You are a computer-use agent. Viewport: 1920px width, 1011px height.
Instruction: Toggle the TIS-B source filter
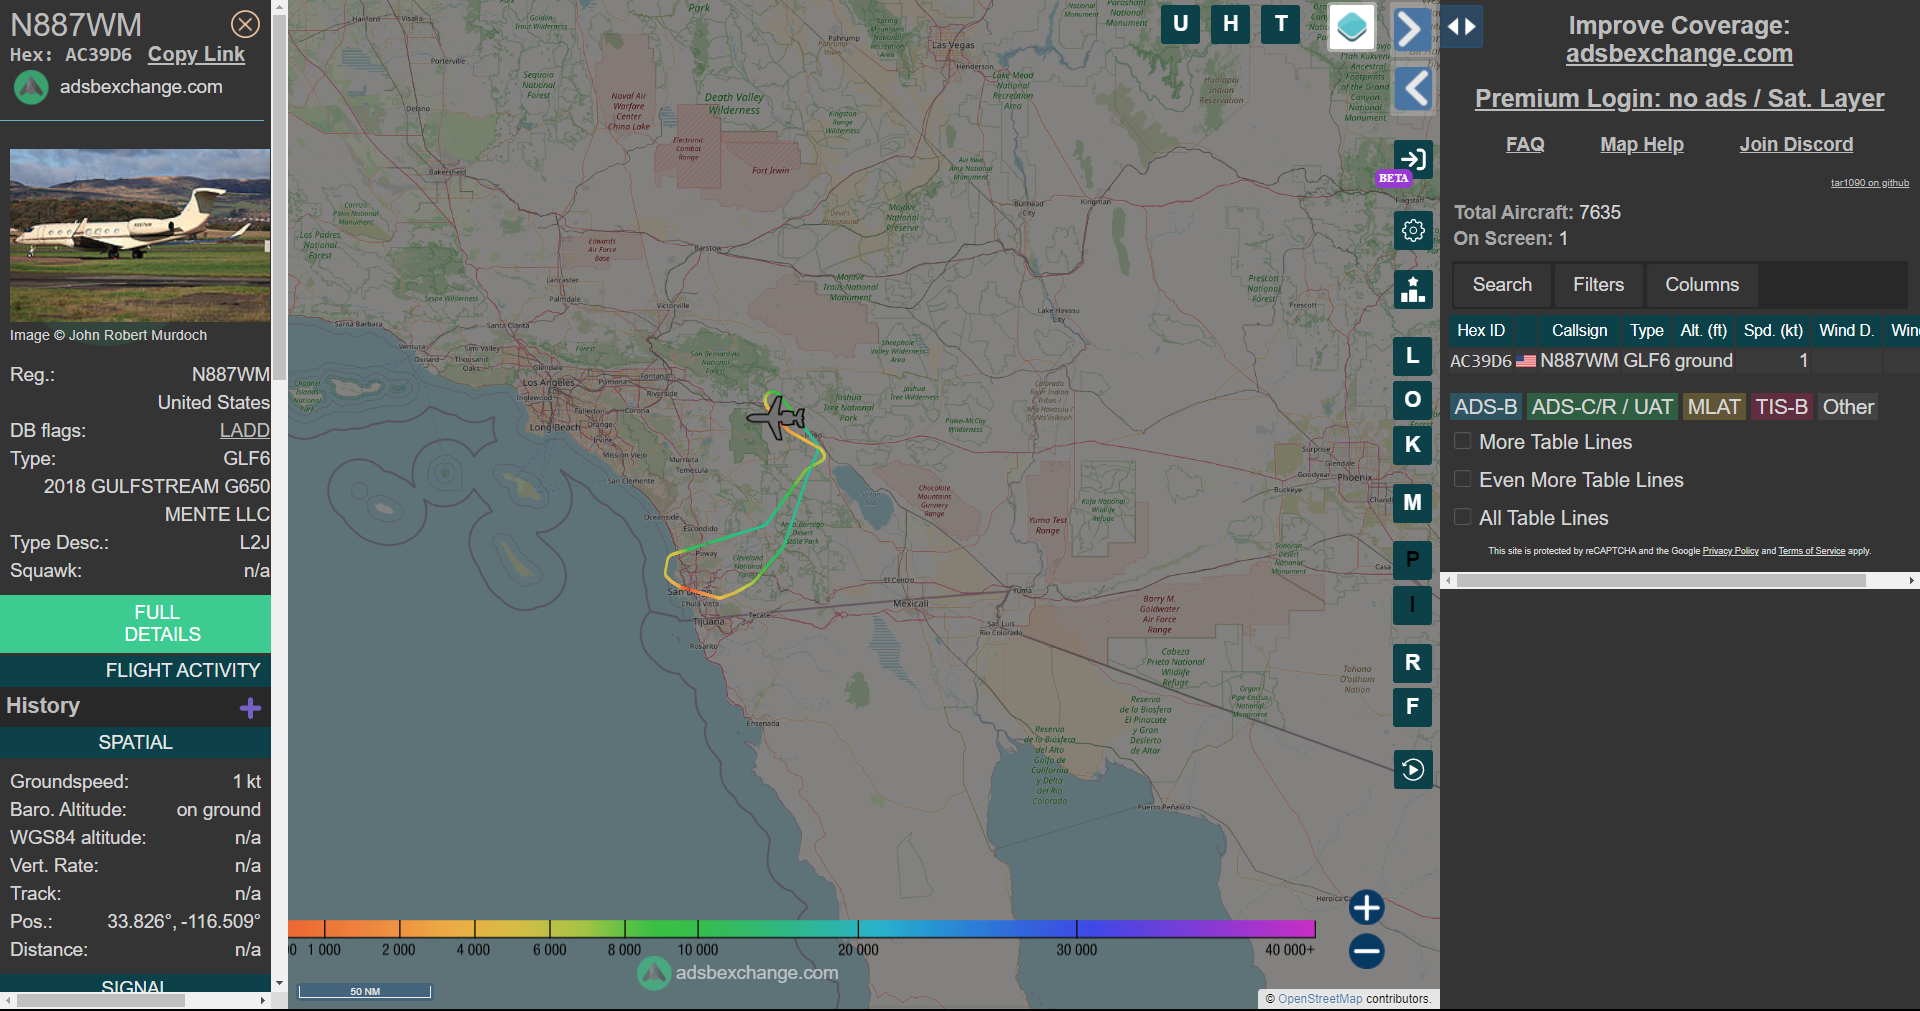1781,407
